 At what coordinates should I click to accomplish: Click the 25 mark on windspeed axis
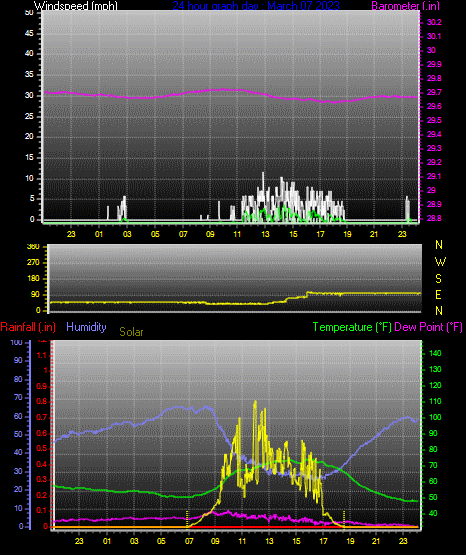point(29,116)
